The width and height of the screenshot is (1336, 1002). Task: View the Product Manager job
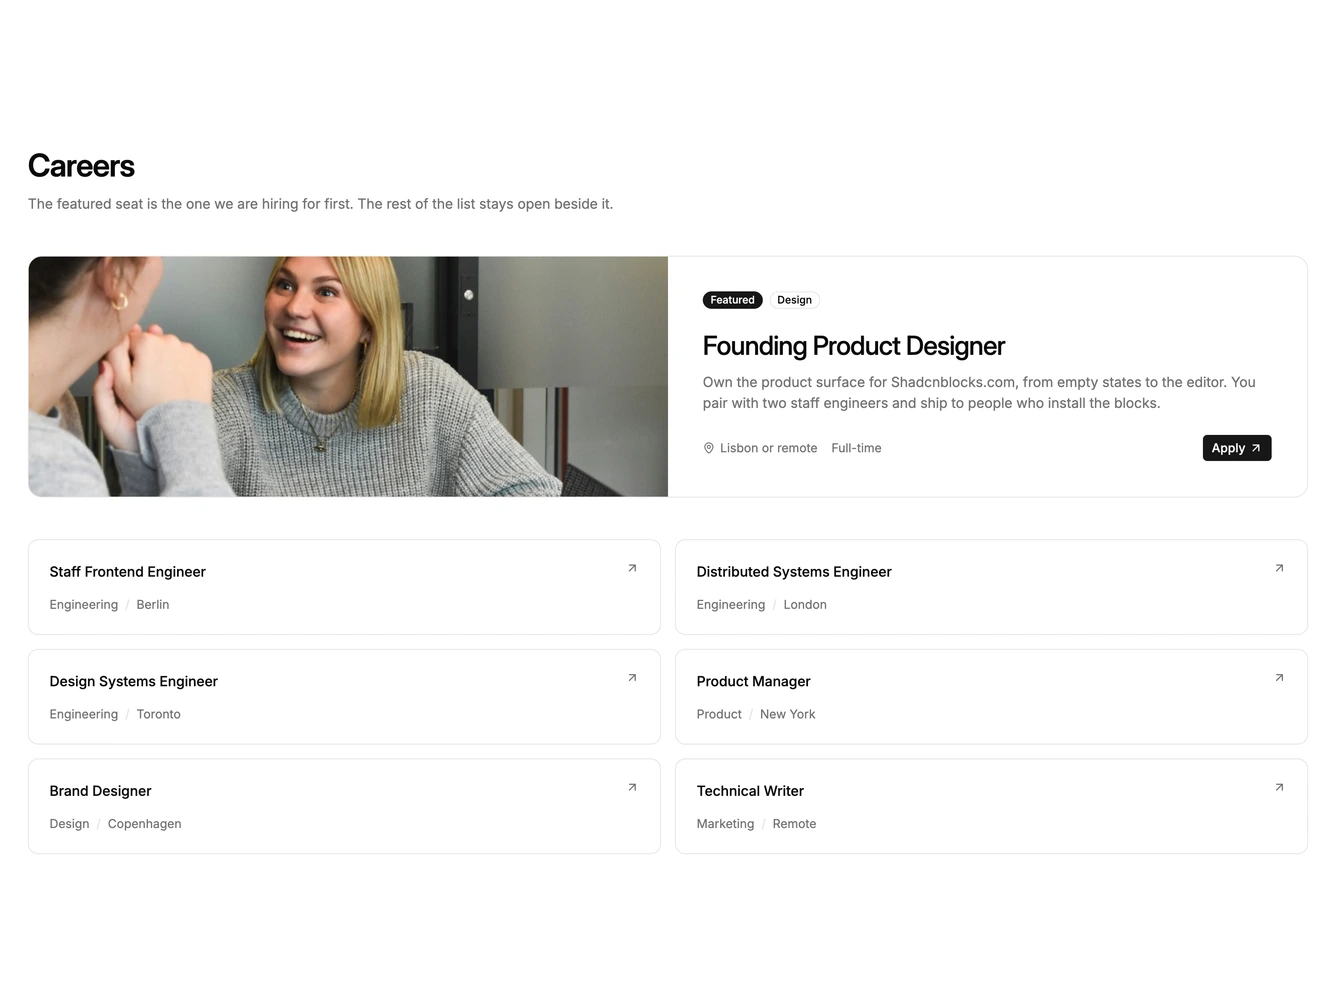(x=991, y=697)
